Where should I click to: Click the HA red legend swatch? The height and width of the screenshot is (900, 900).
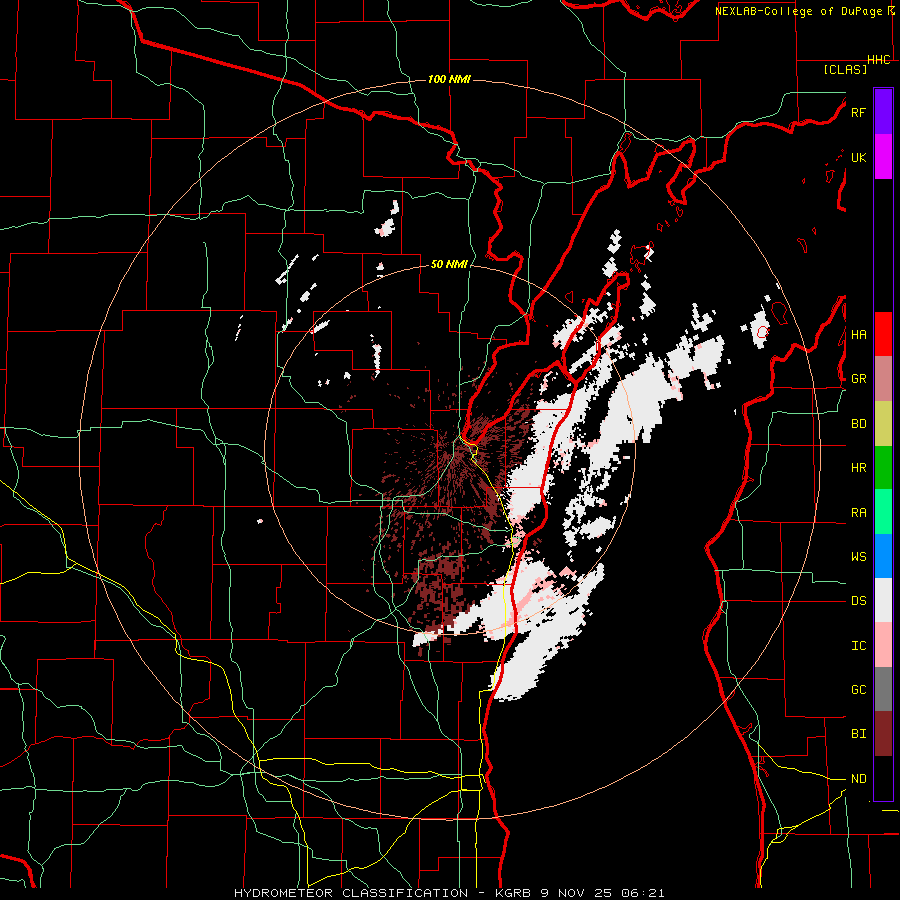click(x=883, y=334)
